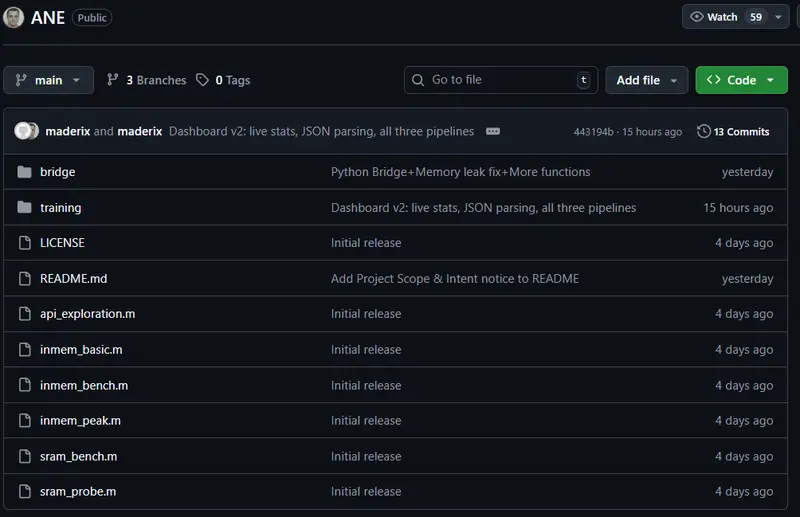The height and width of the screenshot is (517, 800).
Task: Open the inmem_bench.m file
Action: (84, 385)
